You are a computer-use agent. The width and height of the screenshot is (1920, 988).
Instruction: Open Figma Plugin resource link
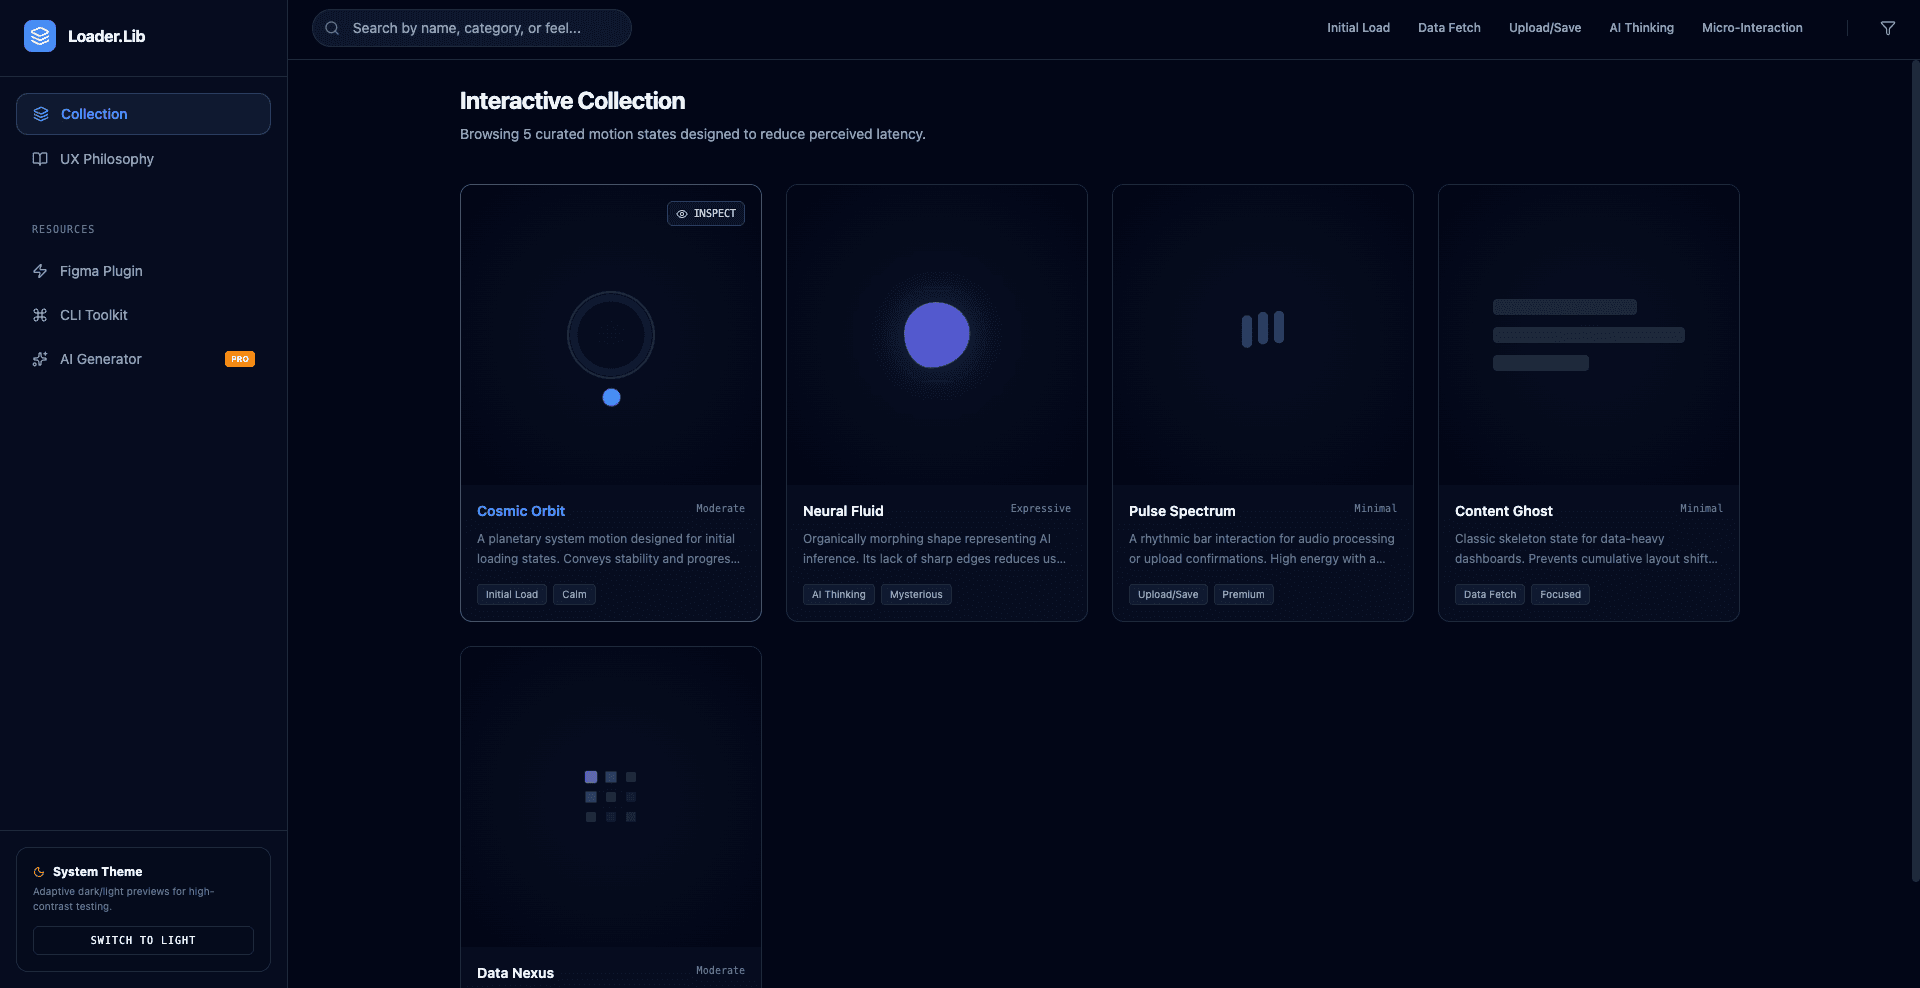point(143,271)
